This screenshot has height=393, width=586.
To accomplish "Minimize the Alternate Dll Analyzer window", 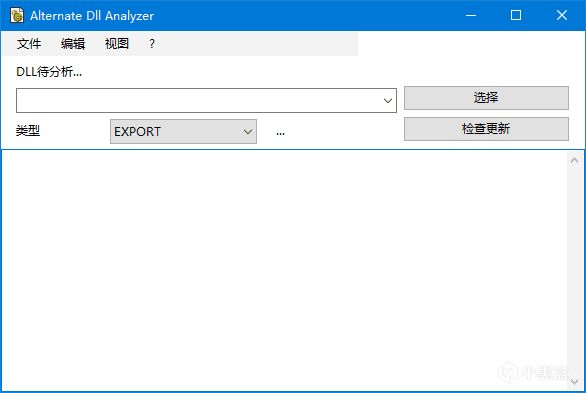I will (x=471, y=15).
